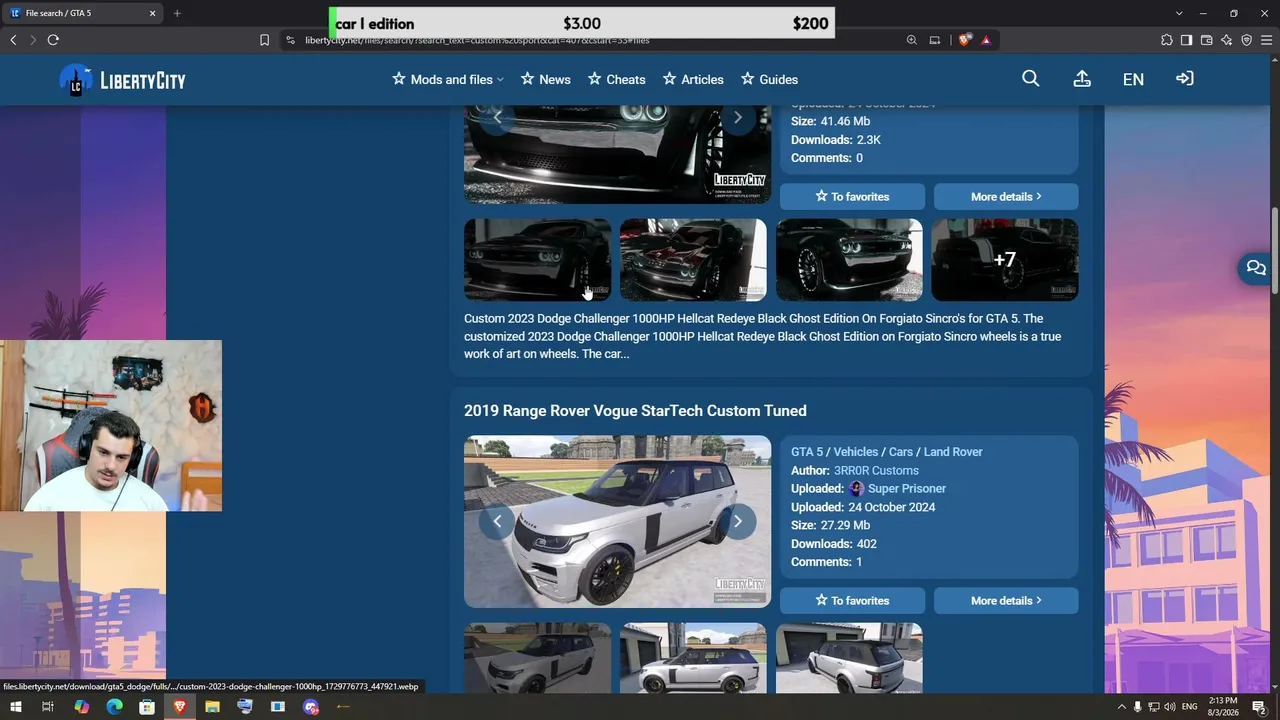Image resolution: width=1280 pixels, height=720 pixels.
Task: Open the taskbar clock showing 2:13 PM
Action: point(1224,707)
